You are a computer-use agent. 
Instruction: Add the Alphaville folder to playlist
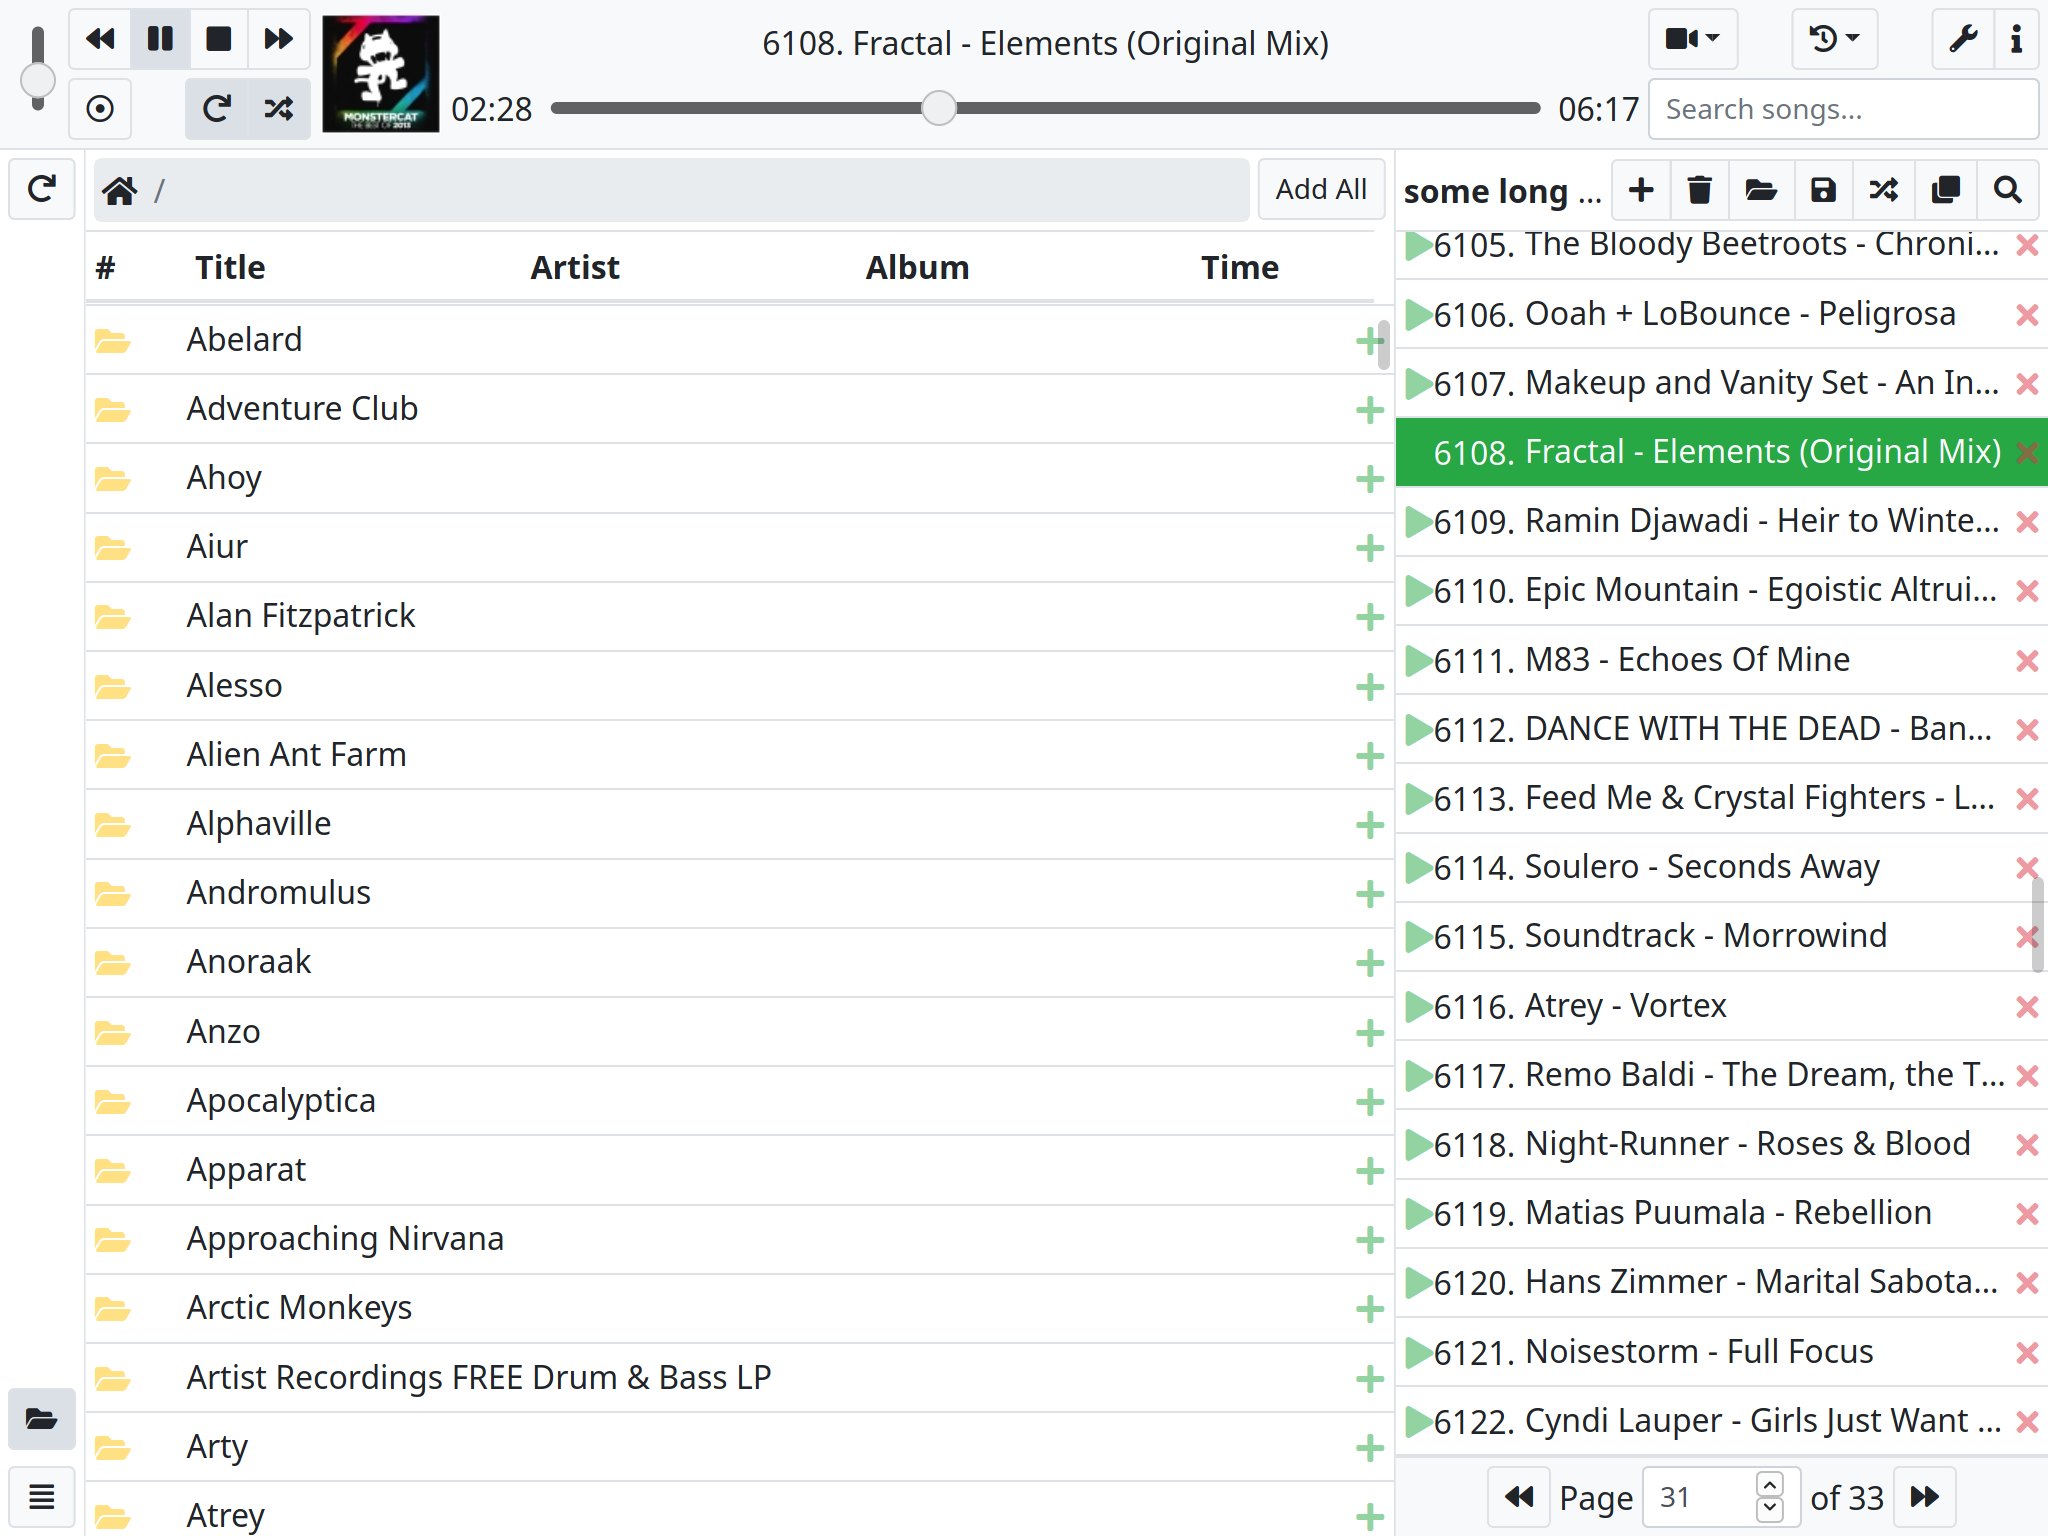[1369, 825]
